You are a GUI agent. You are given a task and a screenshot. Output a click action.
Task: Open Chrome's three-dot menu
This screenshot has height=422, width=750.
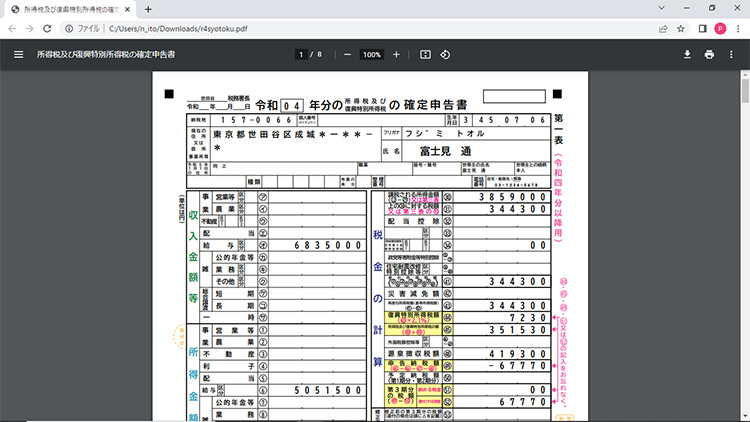(x=737, y=29)
